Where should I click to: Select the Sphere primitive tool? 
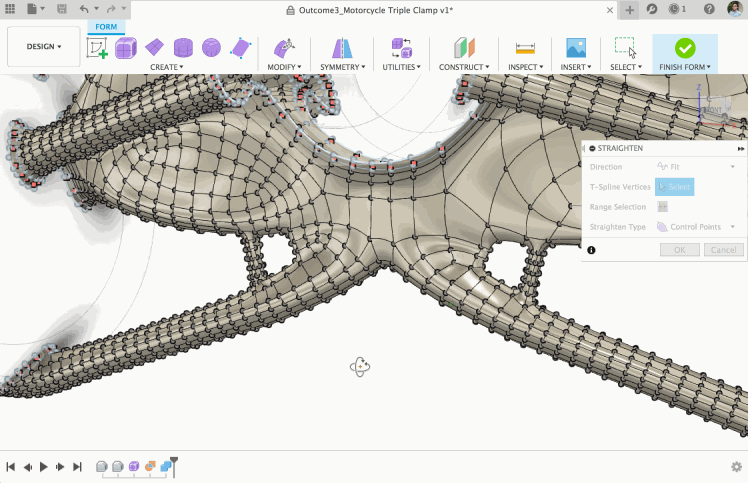tap(211, 48)
